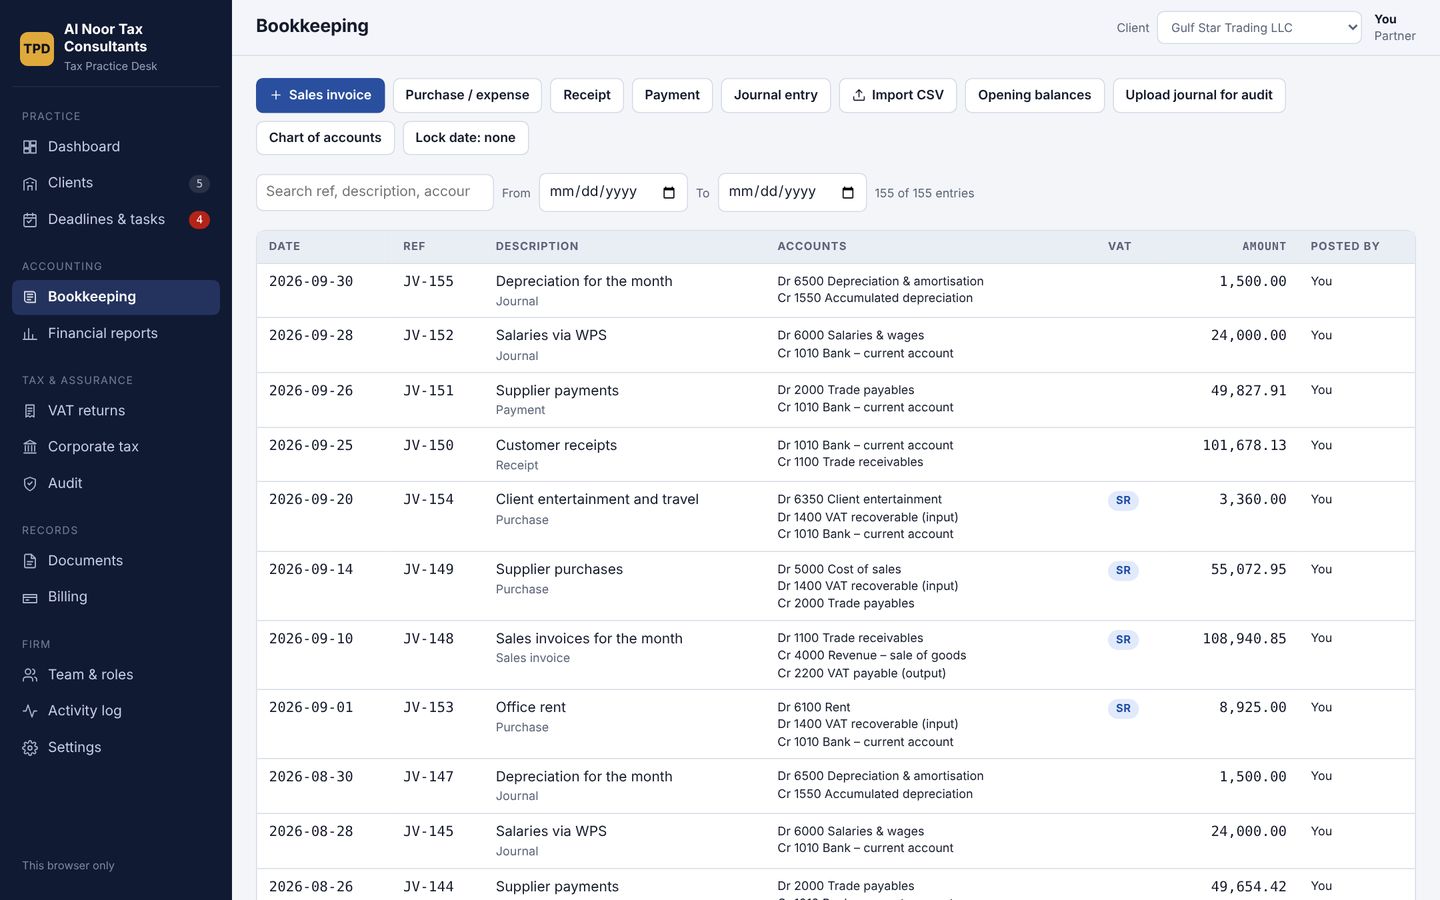
Task: Open VAT returns section
Action: coord(116,411)
